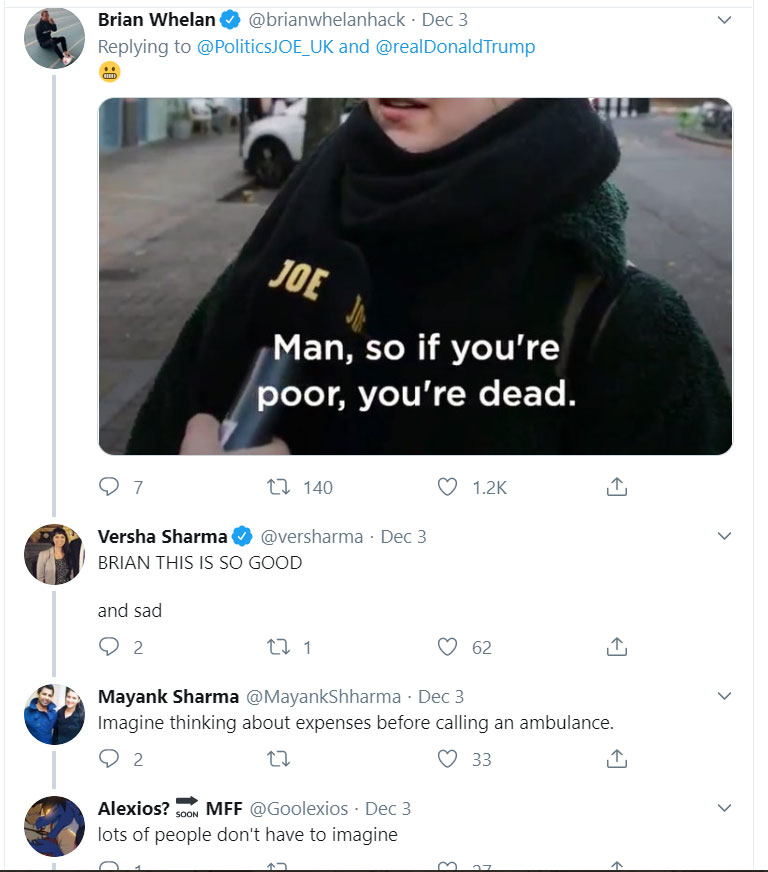
Task: Open Mayank Sharma tweet options chevron
Action: (x=725, y=697)
